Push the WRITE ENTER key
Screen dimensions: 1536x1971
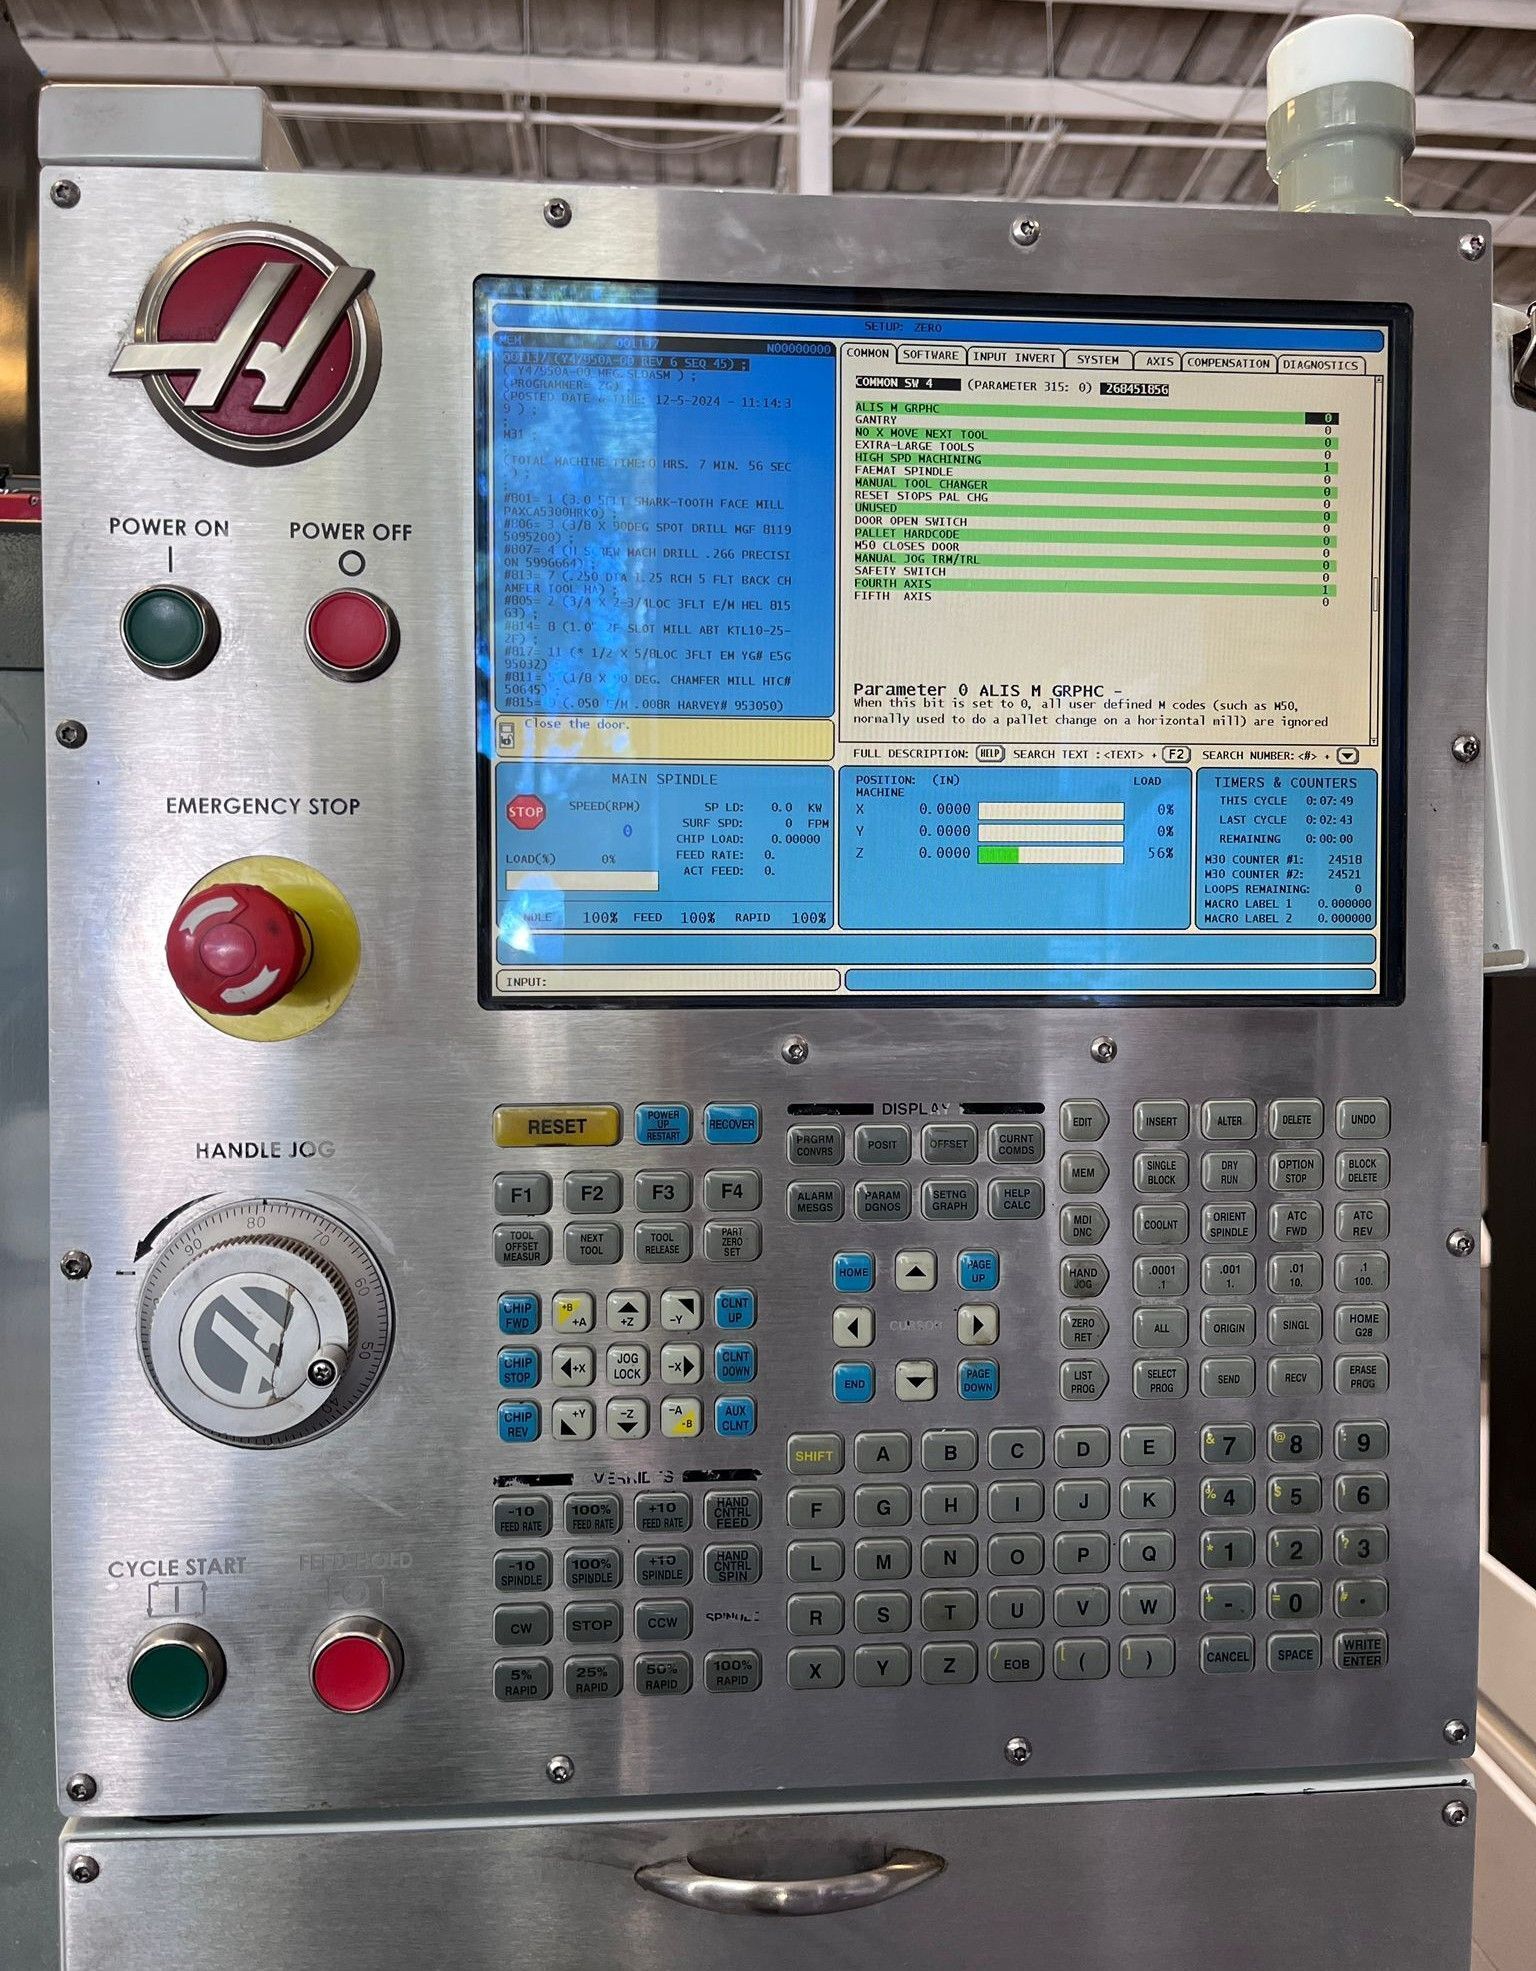coord(1362,1652)
